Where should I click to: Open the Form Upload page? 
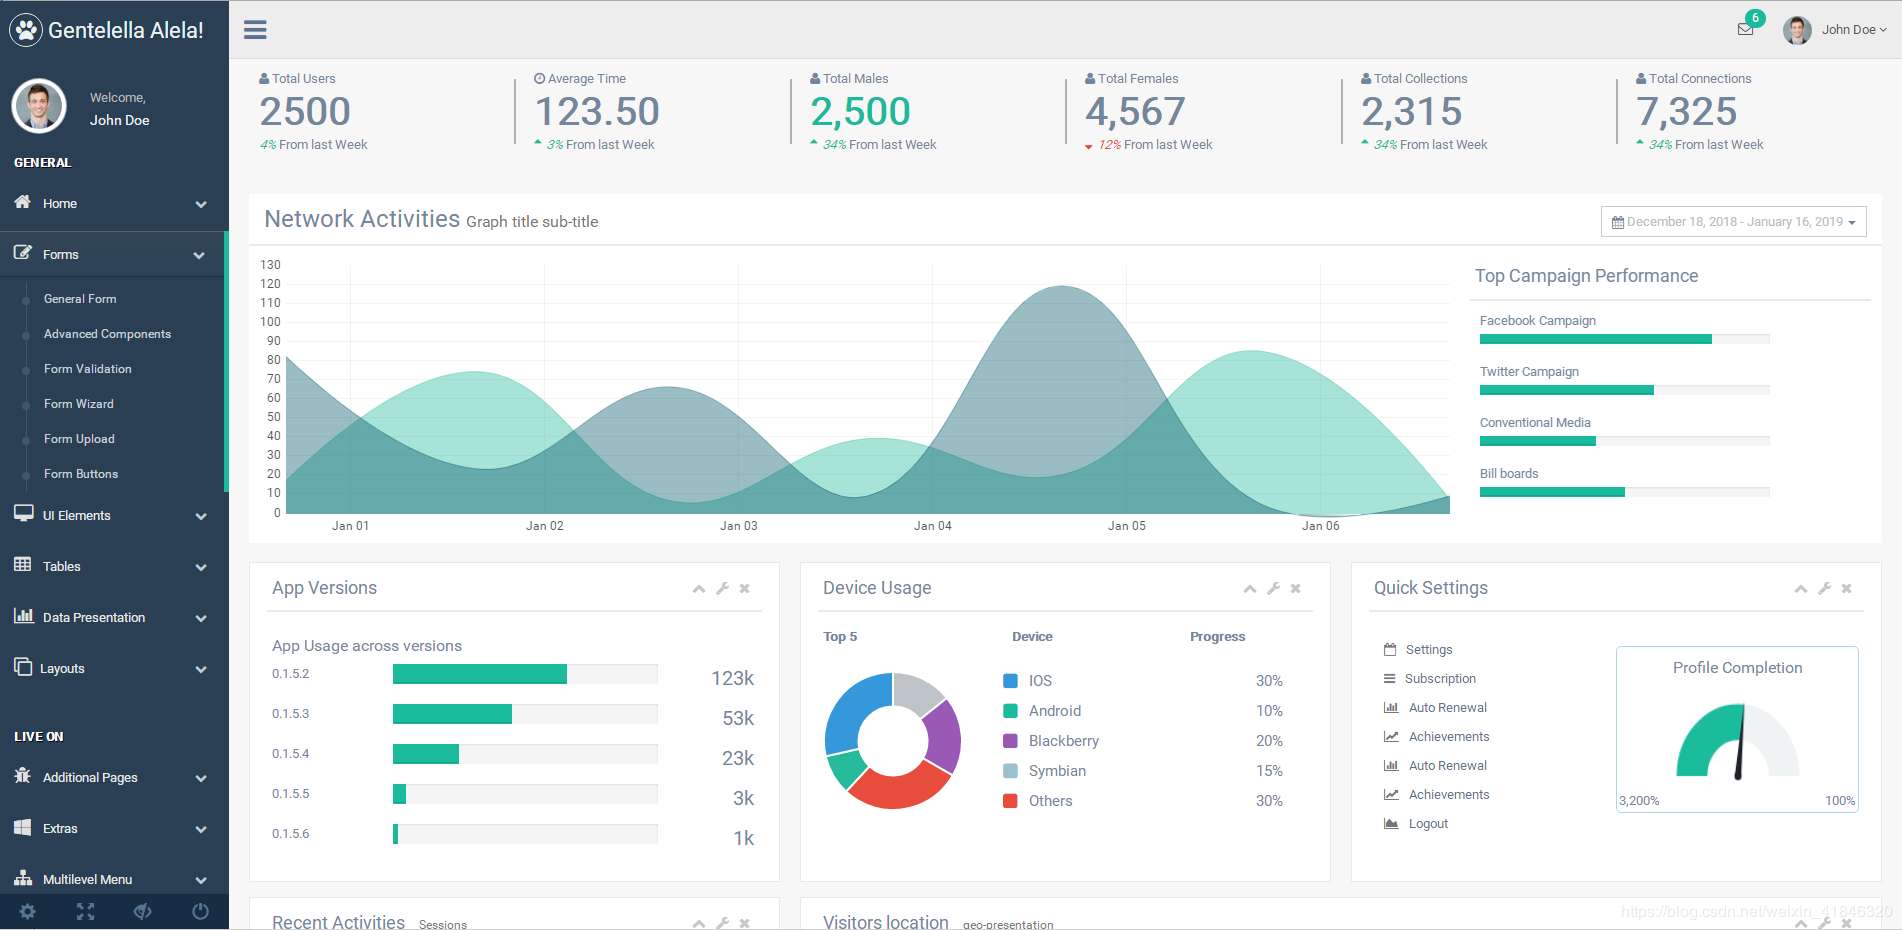pyautogui.click(x=79, y=439)
